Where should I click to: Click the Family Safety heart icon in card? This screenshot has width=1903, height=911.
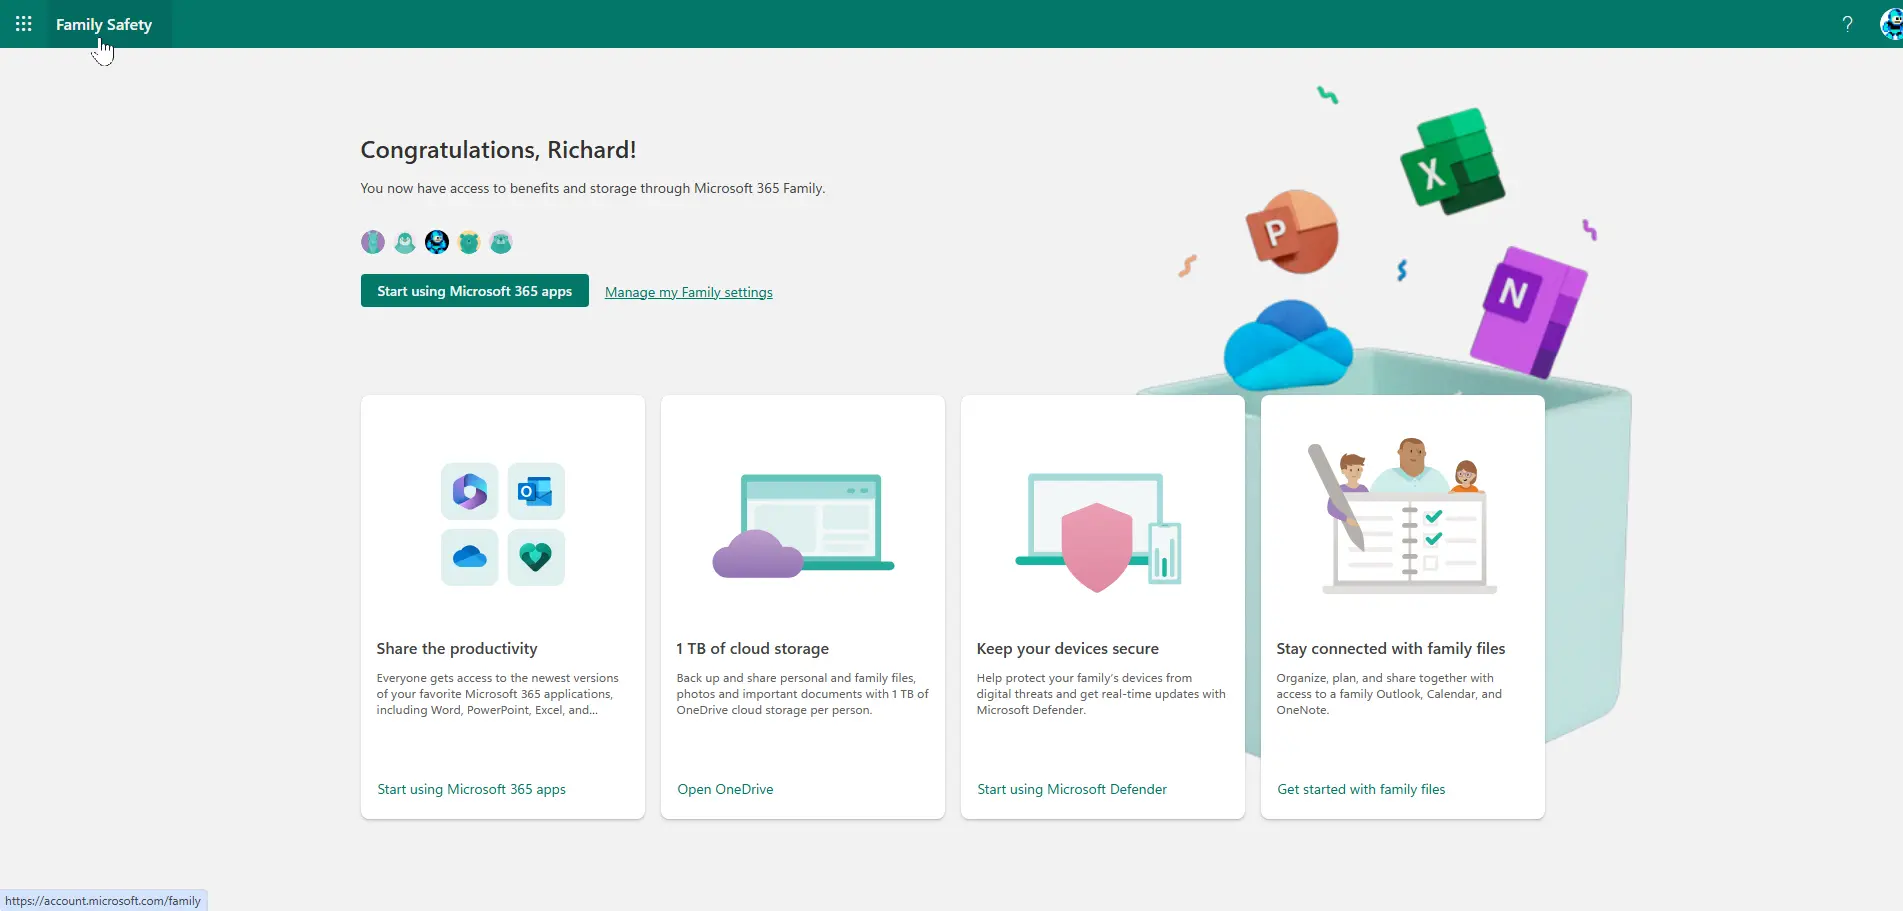536,557
